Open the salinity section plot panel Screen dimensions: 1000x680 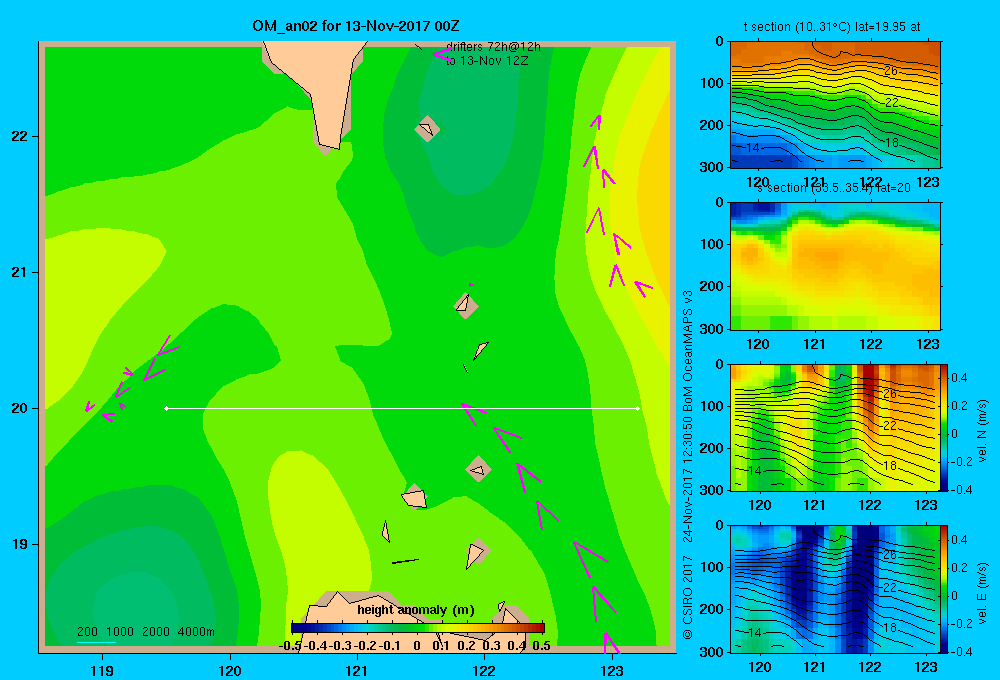(835, 266)
